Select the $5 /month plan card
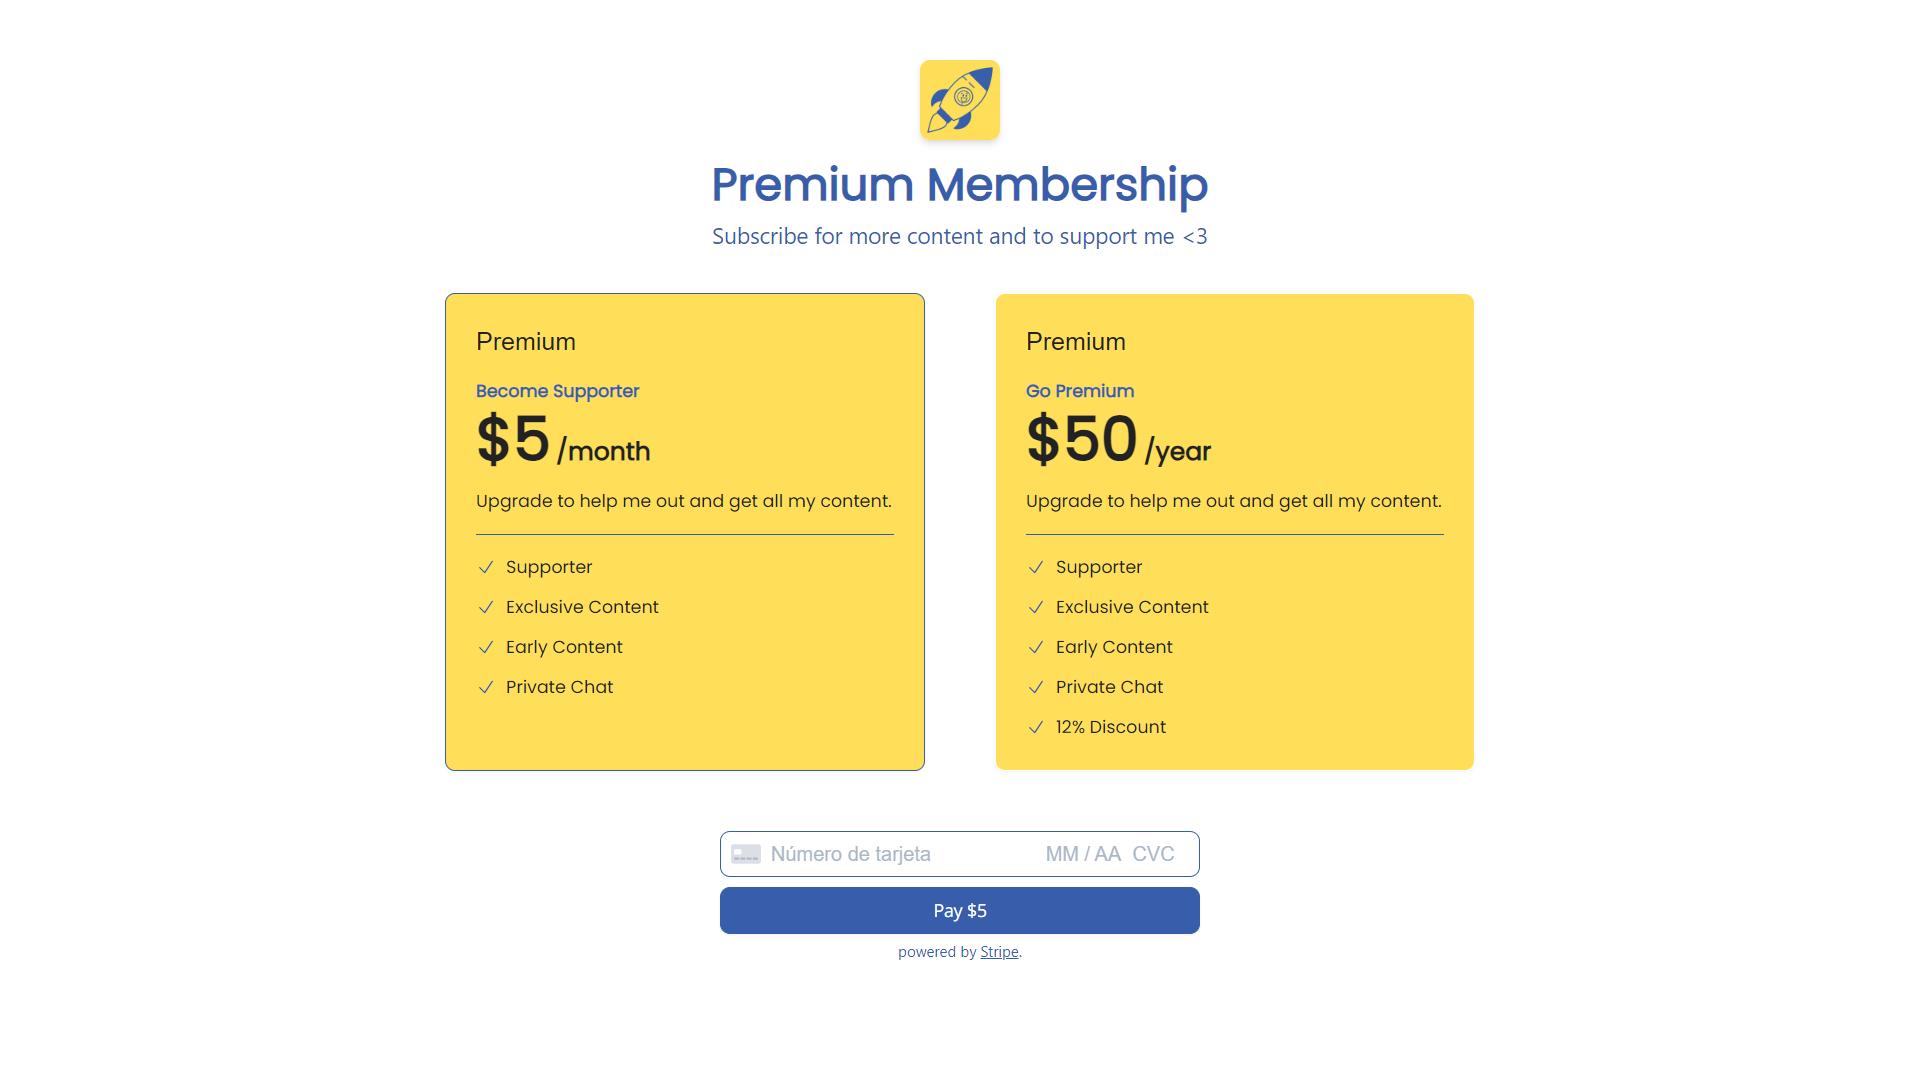Viewport: 1920px width, 1080px height. click(685, 532)
